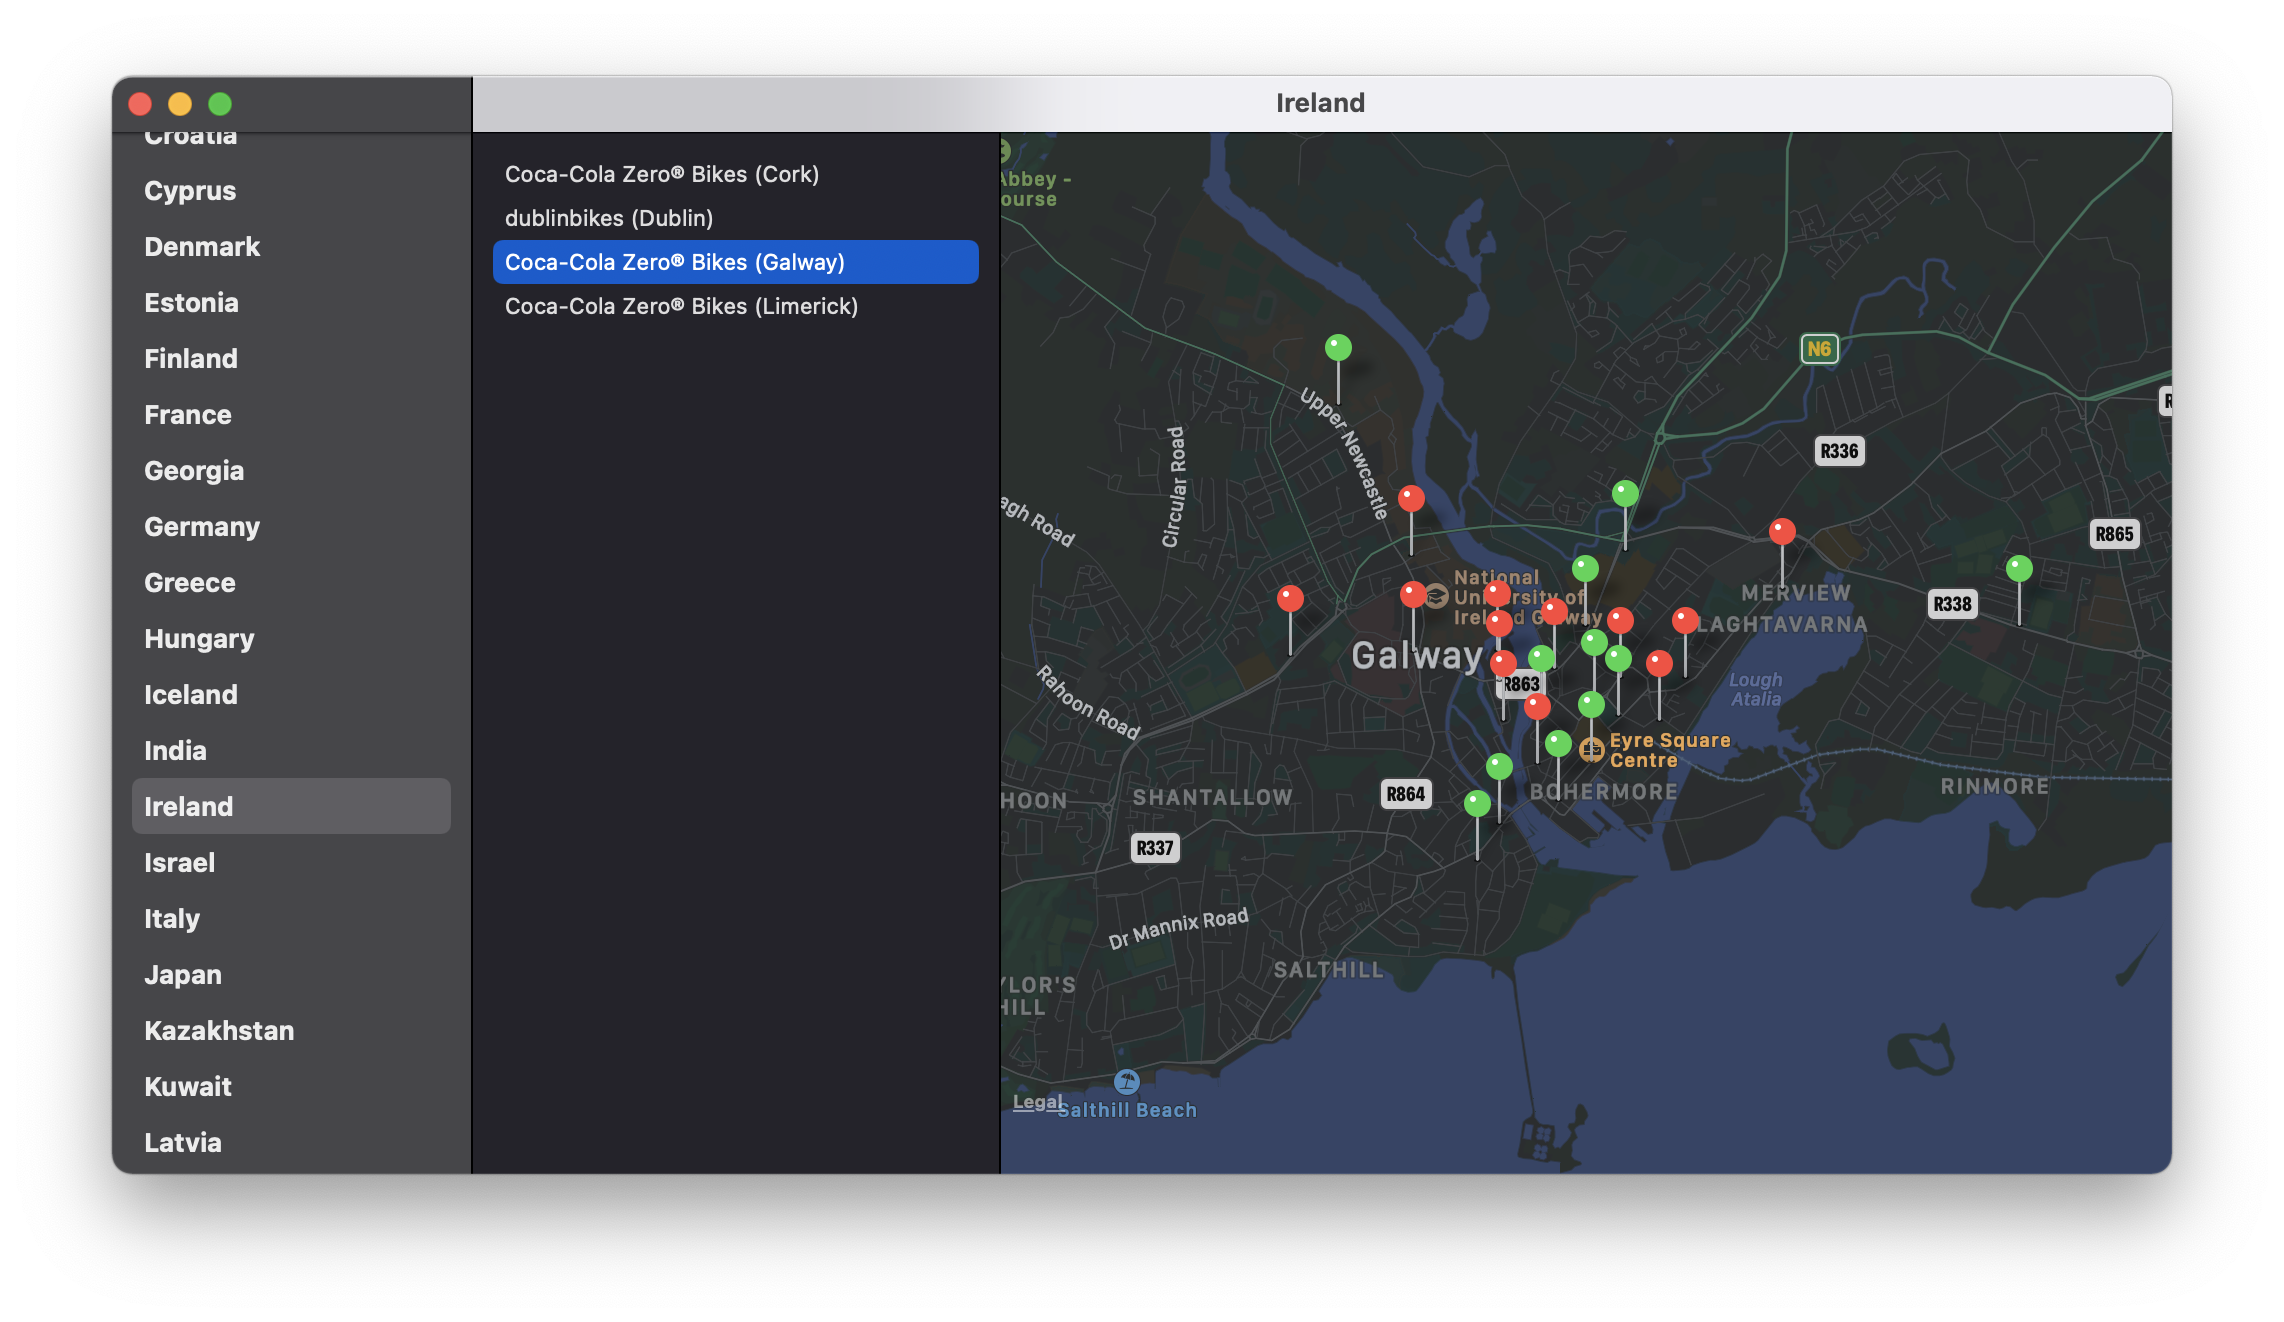Open the Legal link on the map
Viewport: 2284px width, 1322px height.
[x=1037, y=1102]
